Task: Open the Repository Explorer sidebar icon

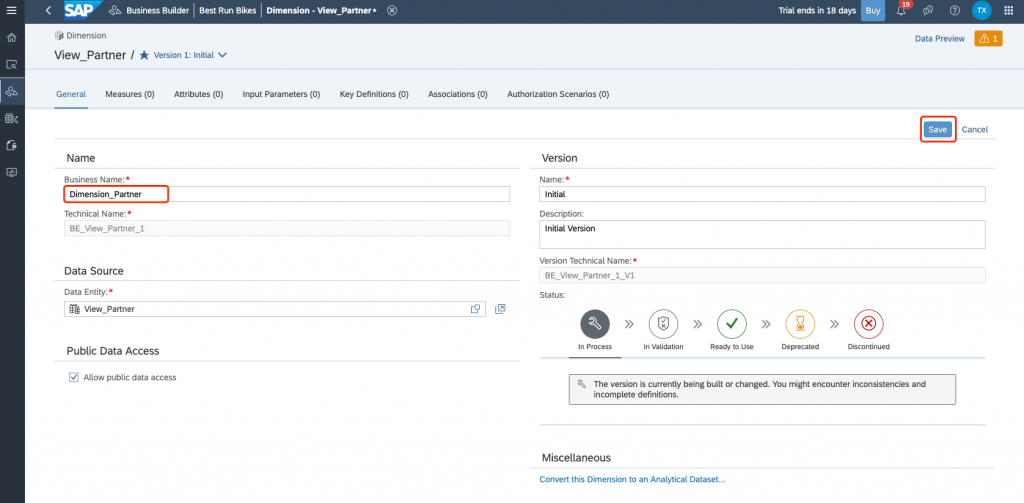Action: click(x=11, y=64)
